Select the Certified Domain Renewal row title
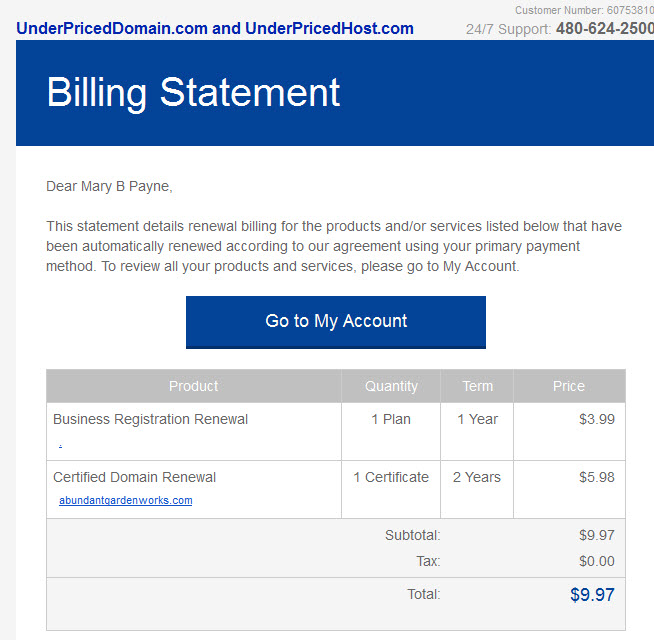The image size is (654, 640). [134, 477]
